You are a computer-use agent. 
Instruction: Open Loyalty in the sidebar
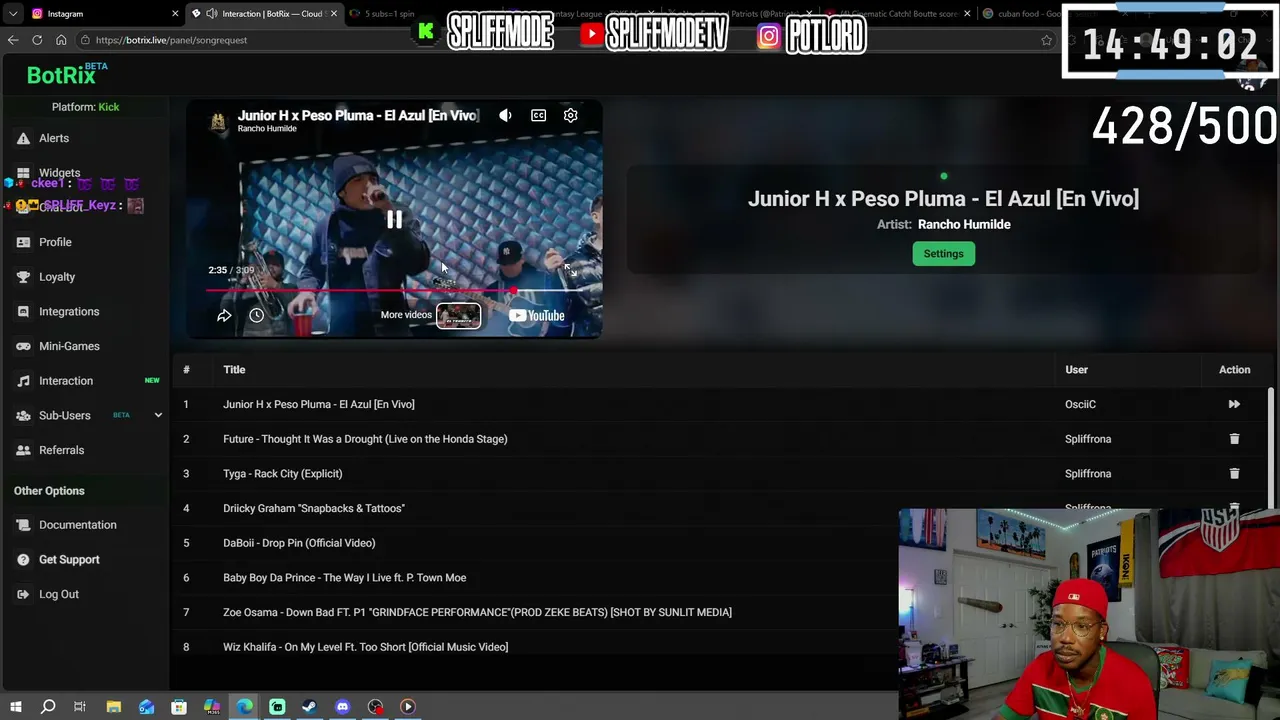click(x=57, y=277)
